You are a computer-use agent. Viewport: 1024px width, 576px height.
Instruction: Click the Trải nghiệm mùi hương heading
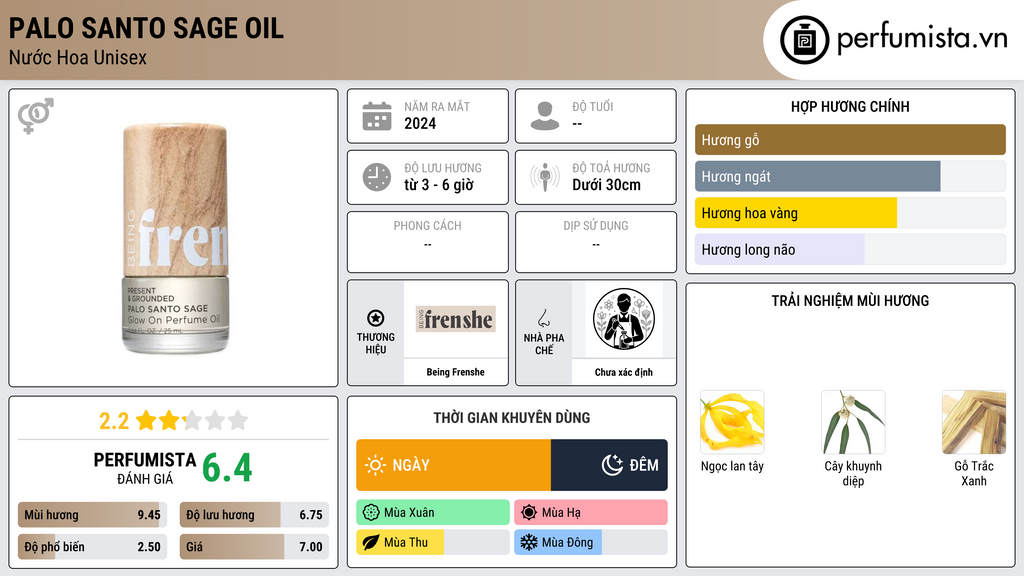(x=850, y=301)
